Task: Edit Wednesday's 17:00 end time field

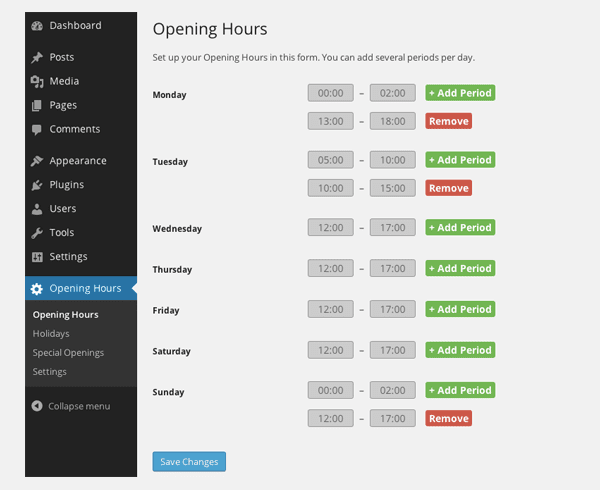Action: click(x=393, y=228)
